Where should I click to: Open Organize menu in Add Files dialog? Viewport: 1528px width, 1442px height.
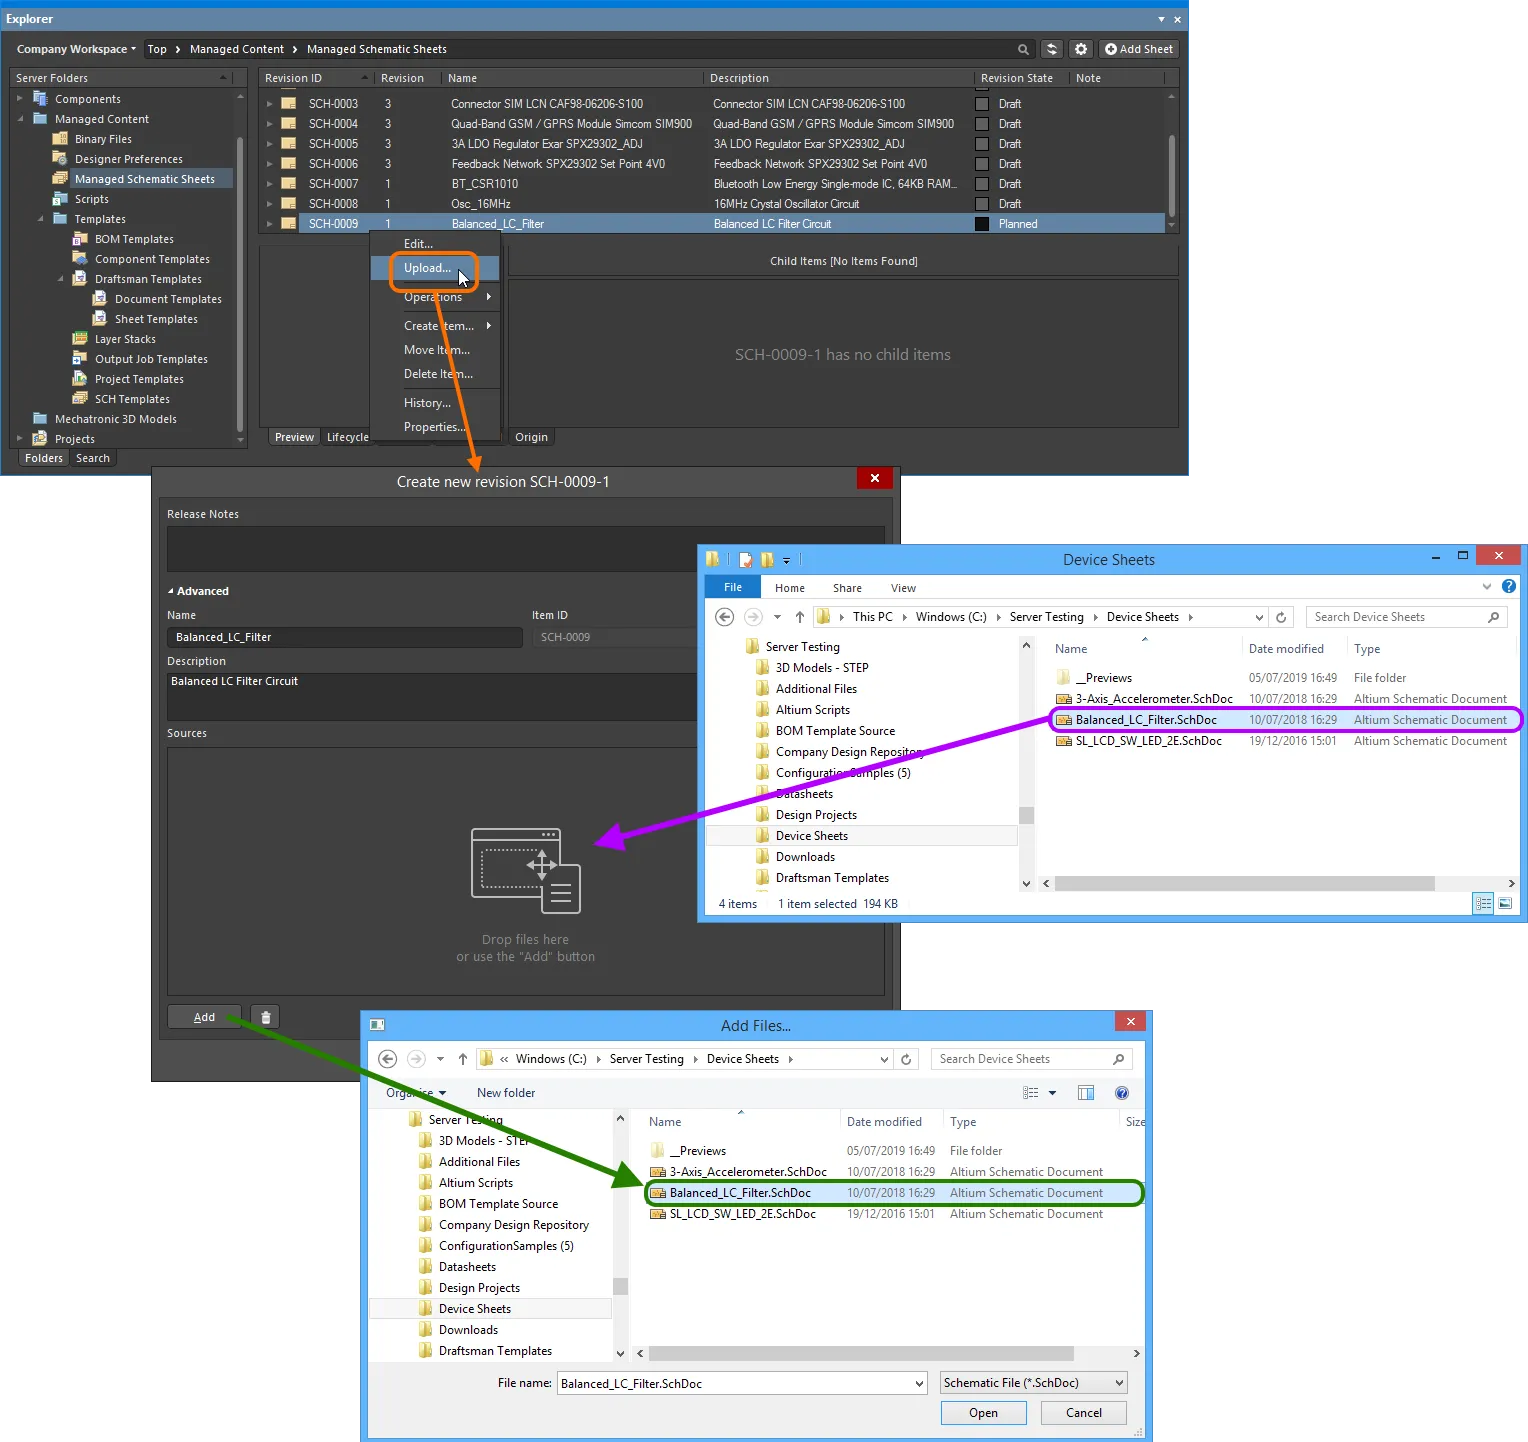click(x=416, y=1093)
